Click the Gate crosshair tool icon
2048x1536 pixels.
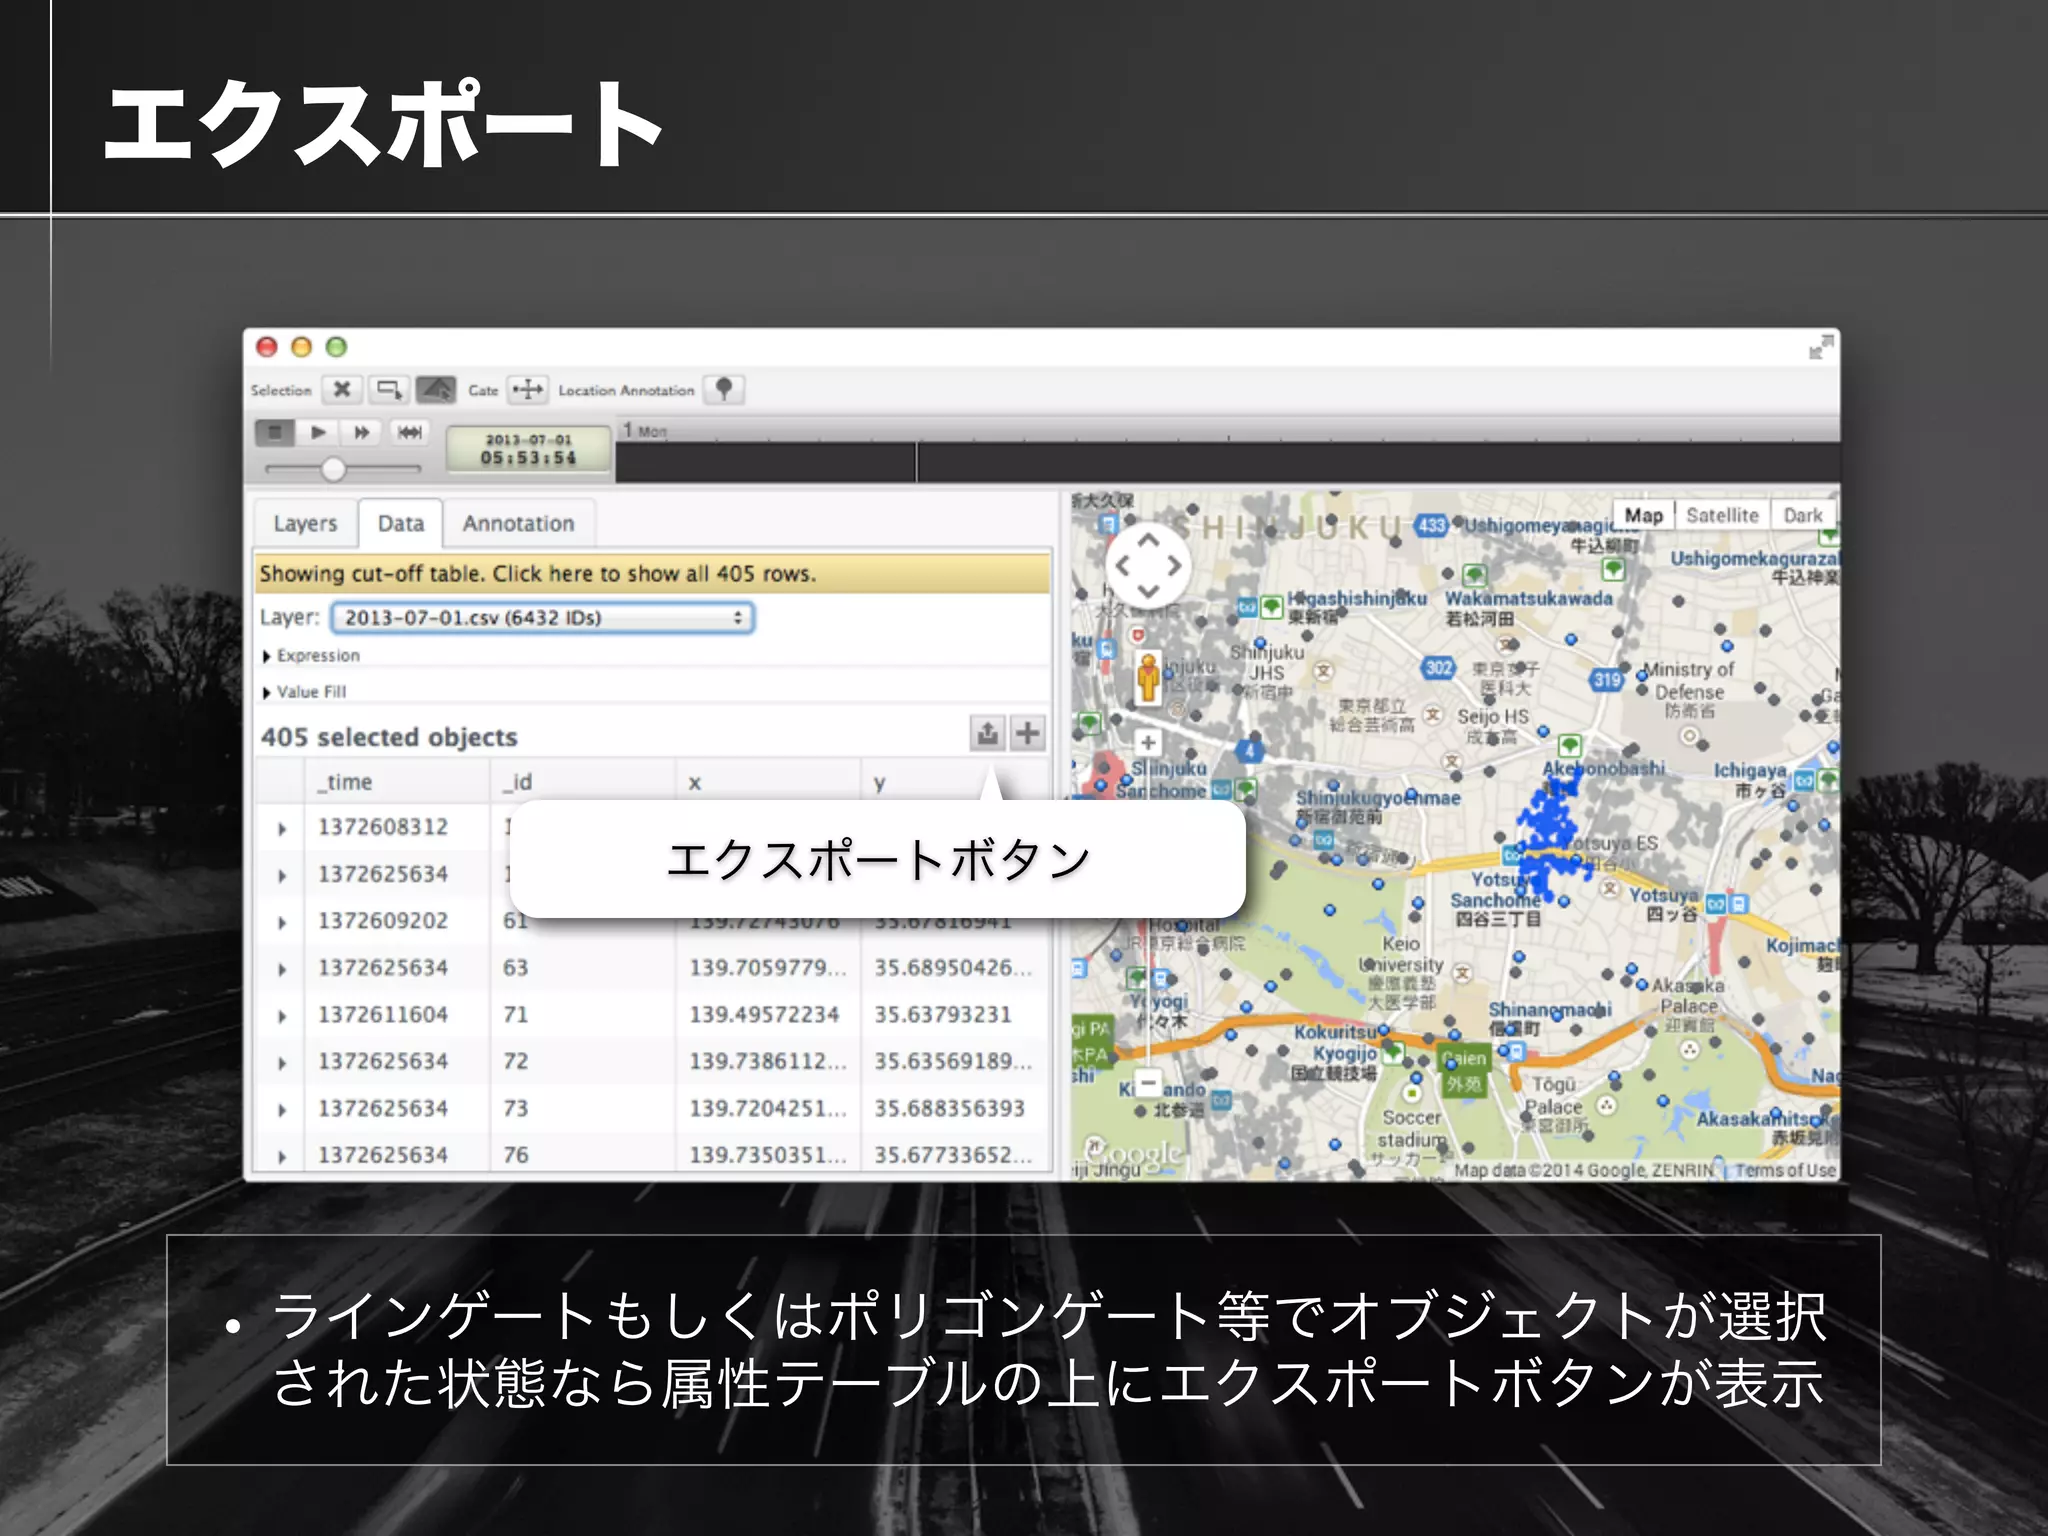(528, 389)
